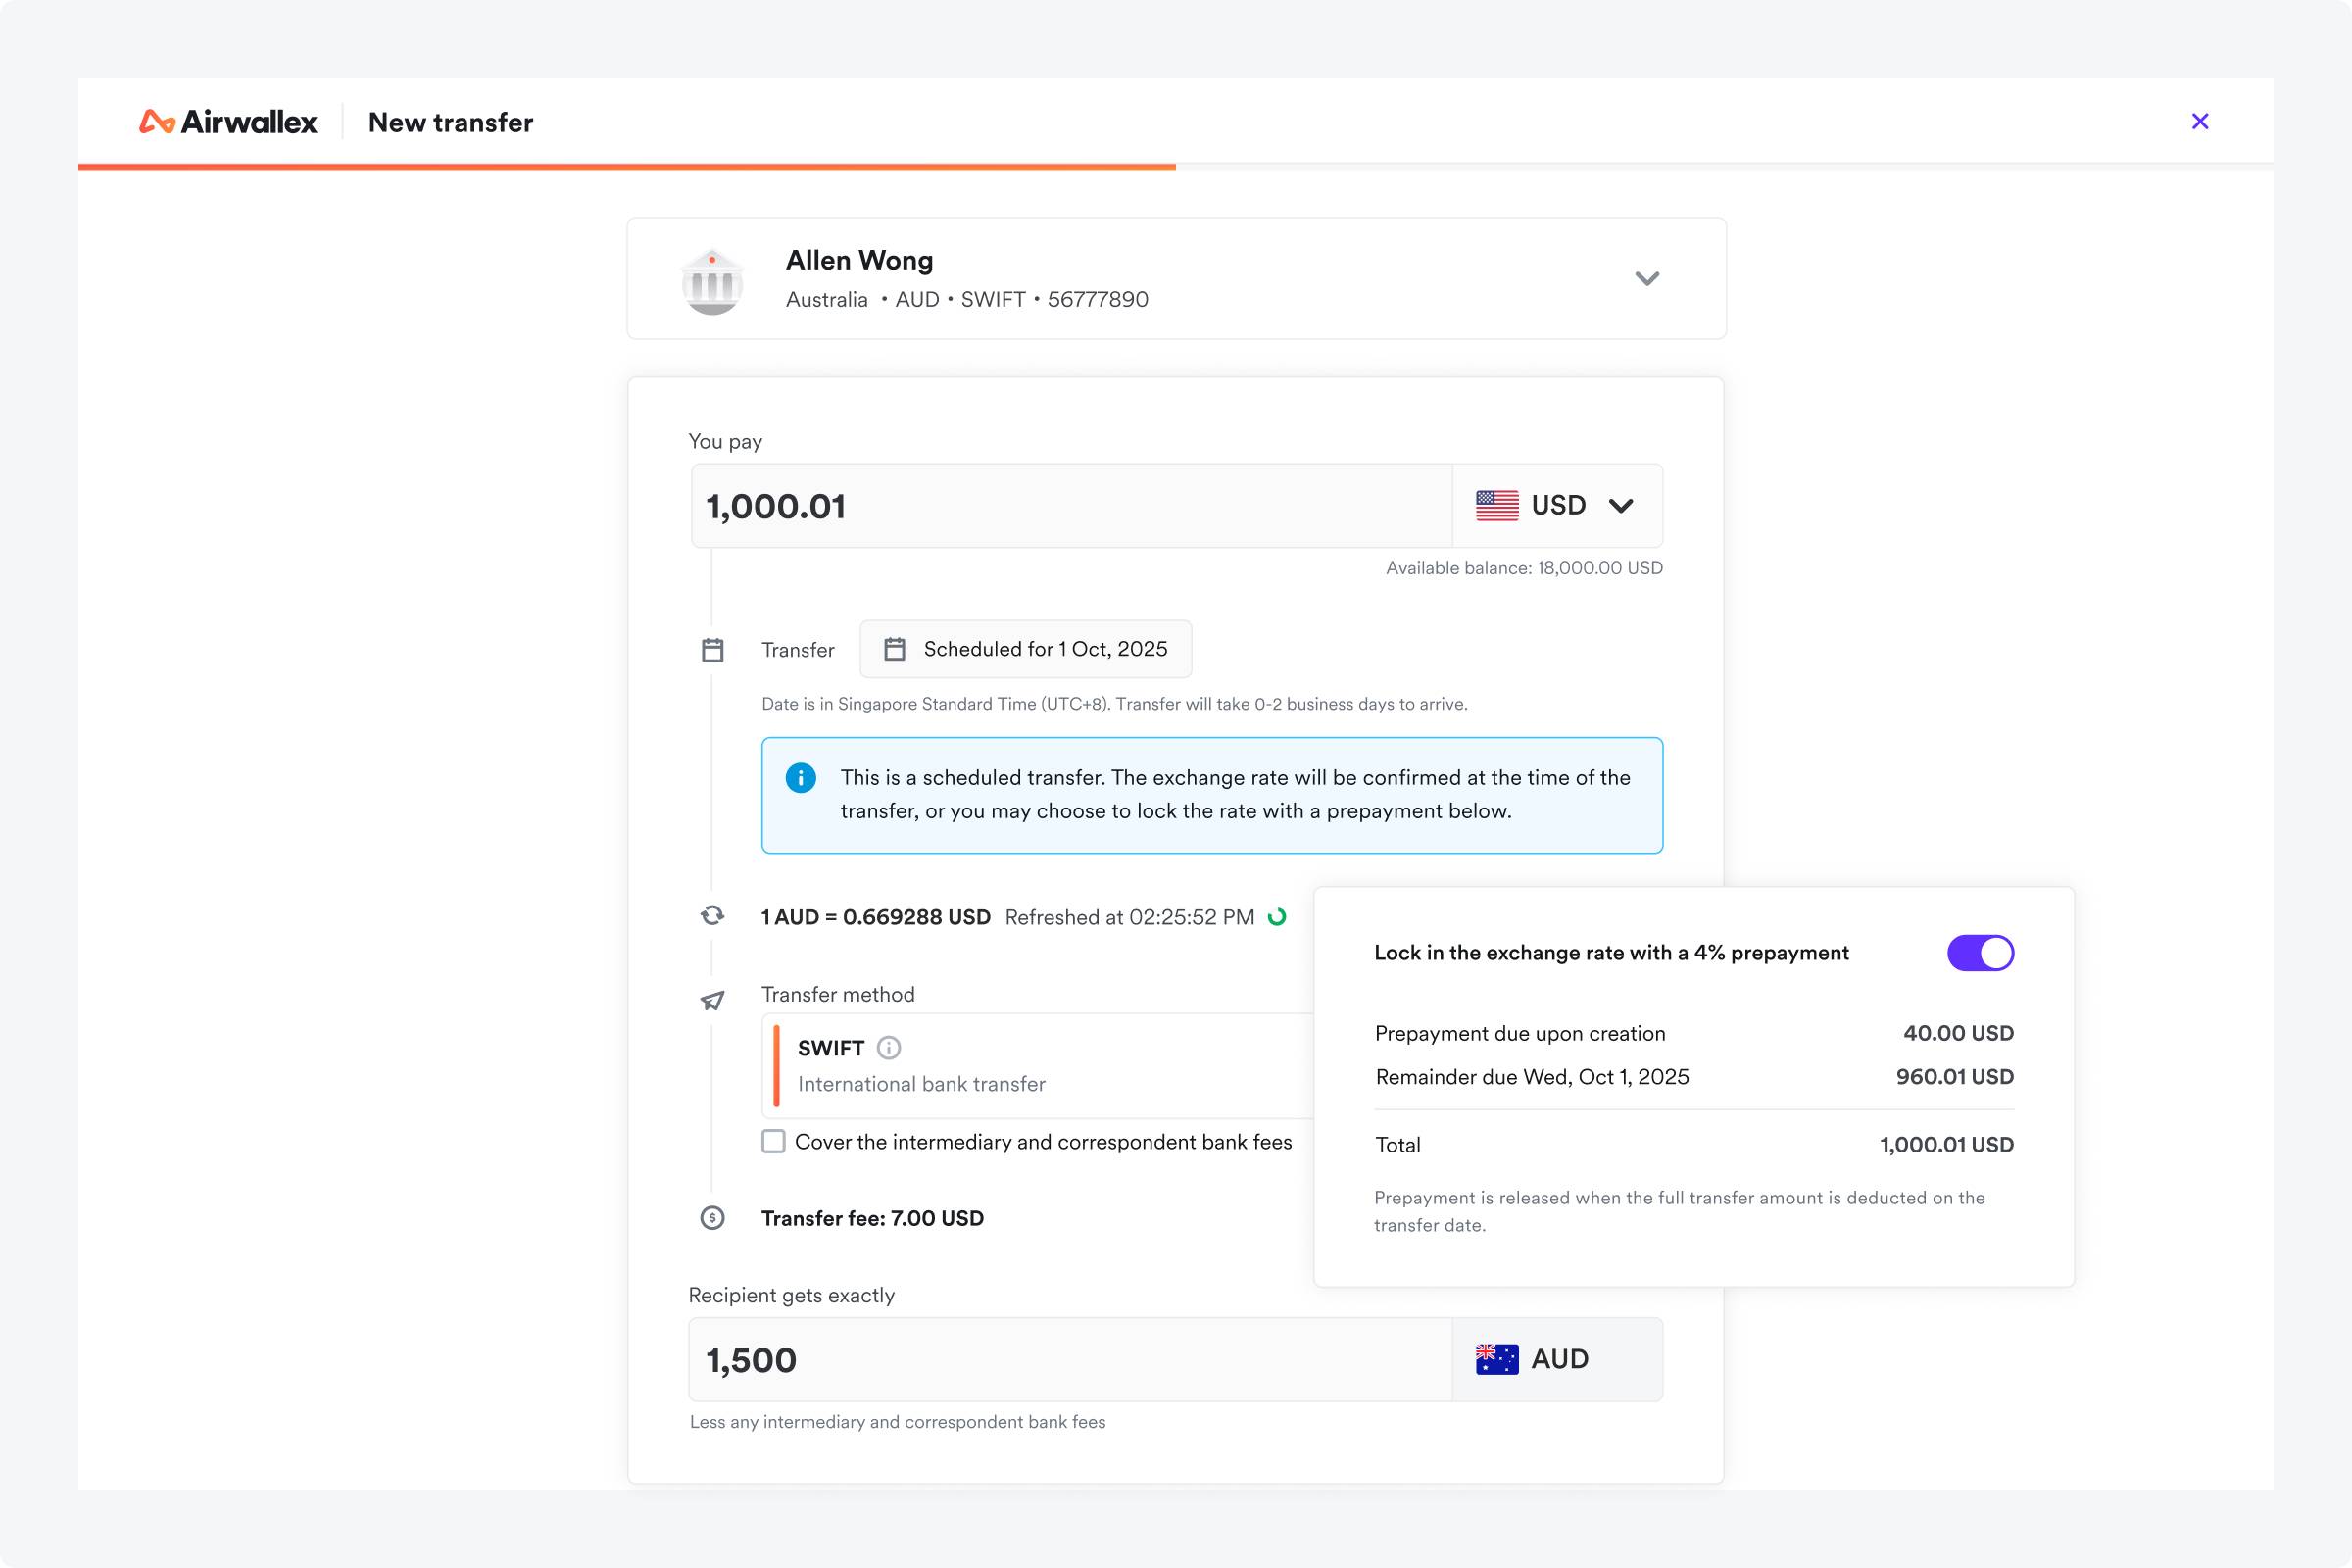
Task: Click the orange transfer progress bar
Action: (x=627, y=167)
